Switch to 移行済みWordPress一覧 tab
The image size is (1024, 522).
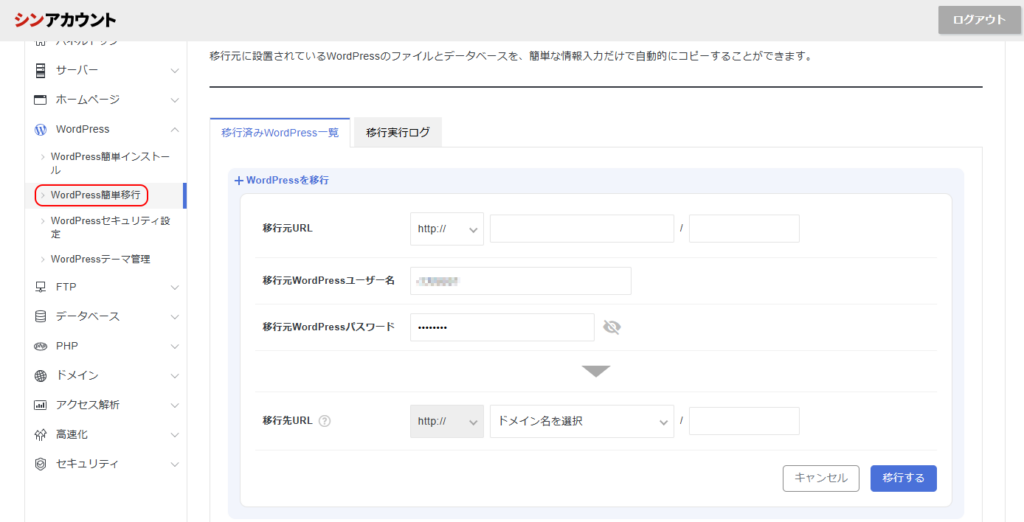click(x=280, y=133)
